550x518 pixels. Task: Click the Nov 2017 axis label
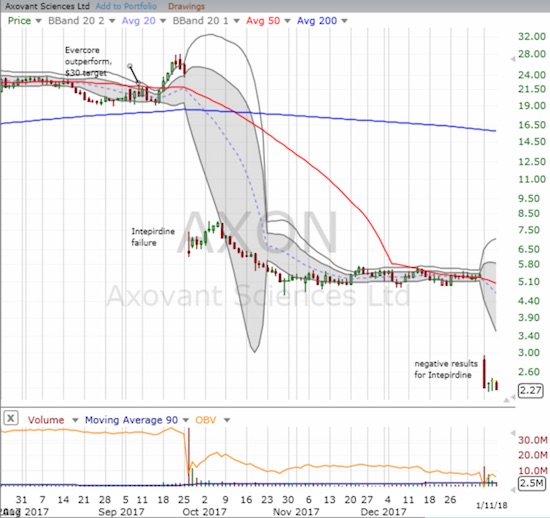[296, 512]
